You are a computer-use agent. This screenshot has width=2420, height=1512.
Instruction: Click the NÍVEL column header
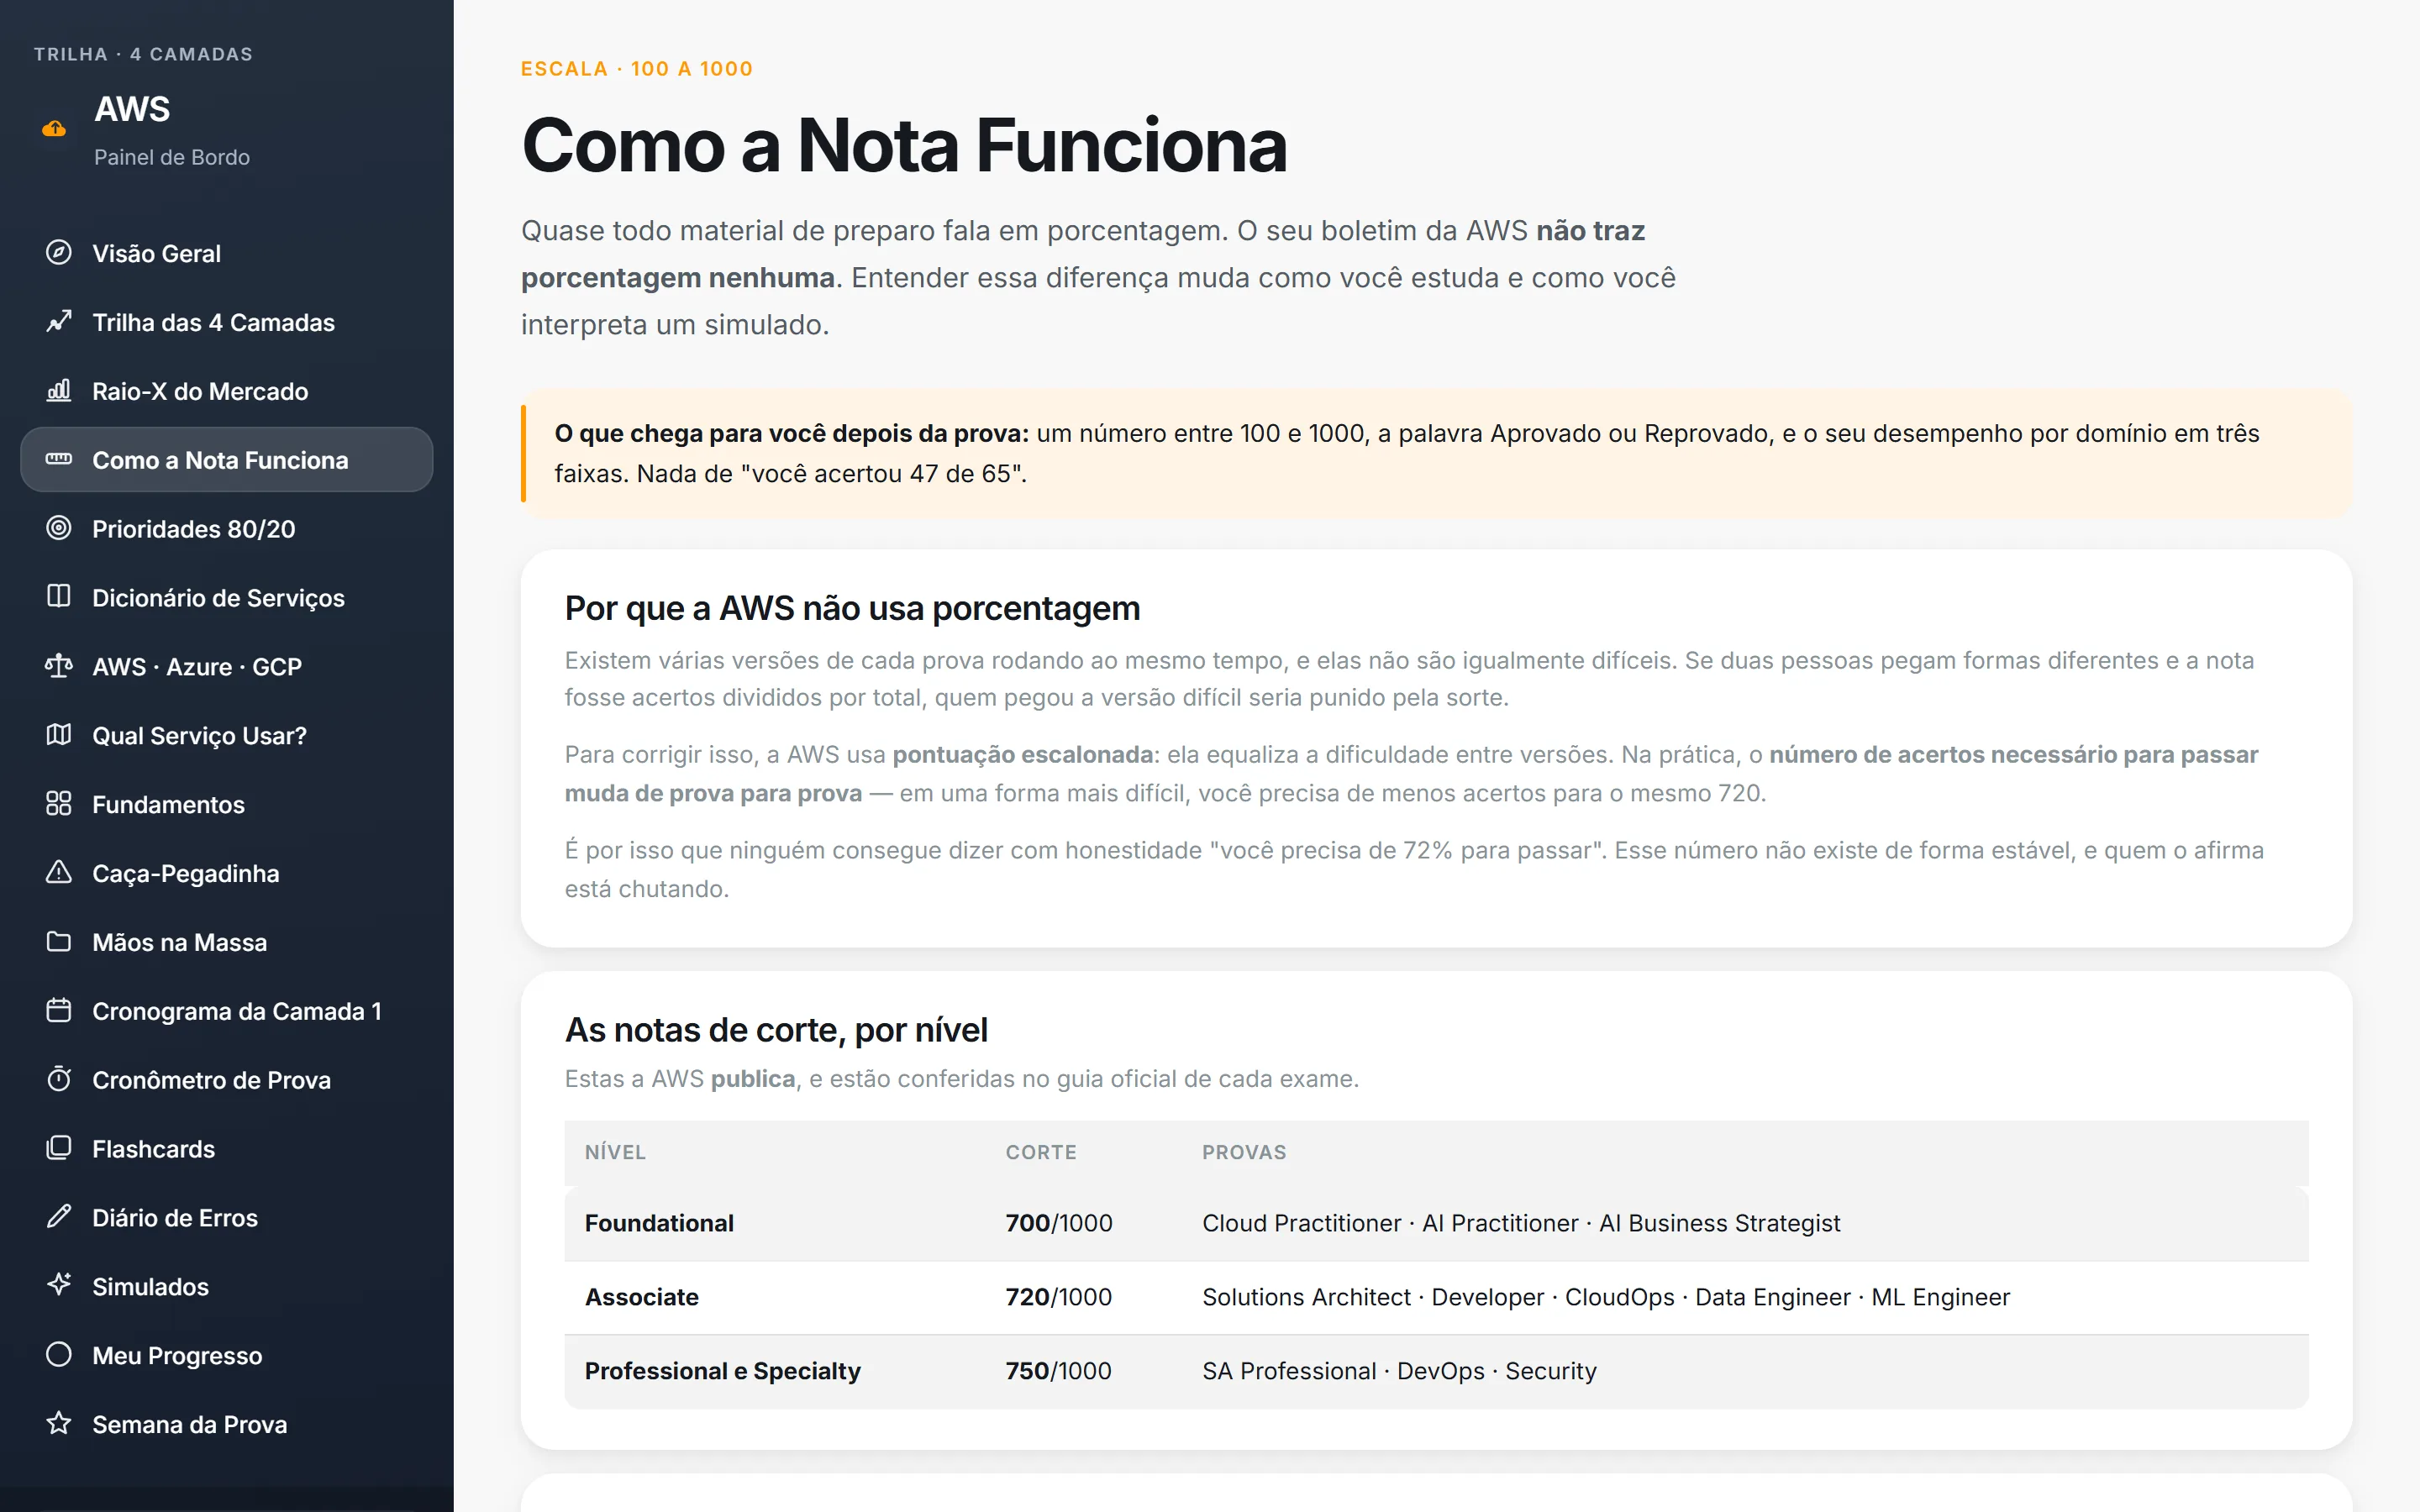coord(615,1152)
